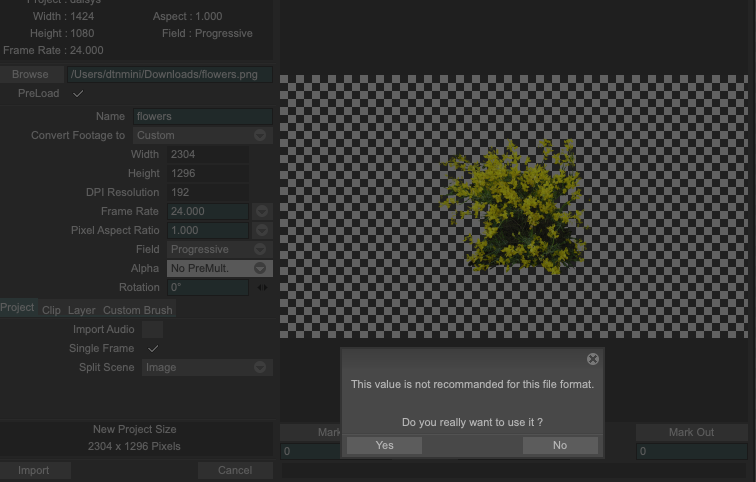Edit the file path field

click(170, 74)
